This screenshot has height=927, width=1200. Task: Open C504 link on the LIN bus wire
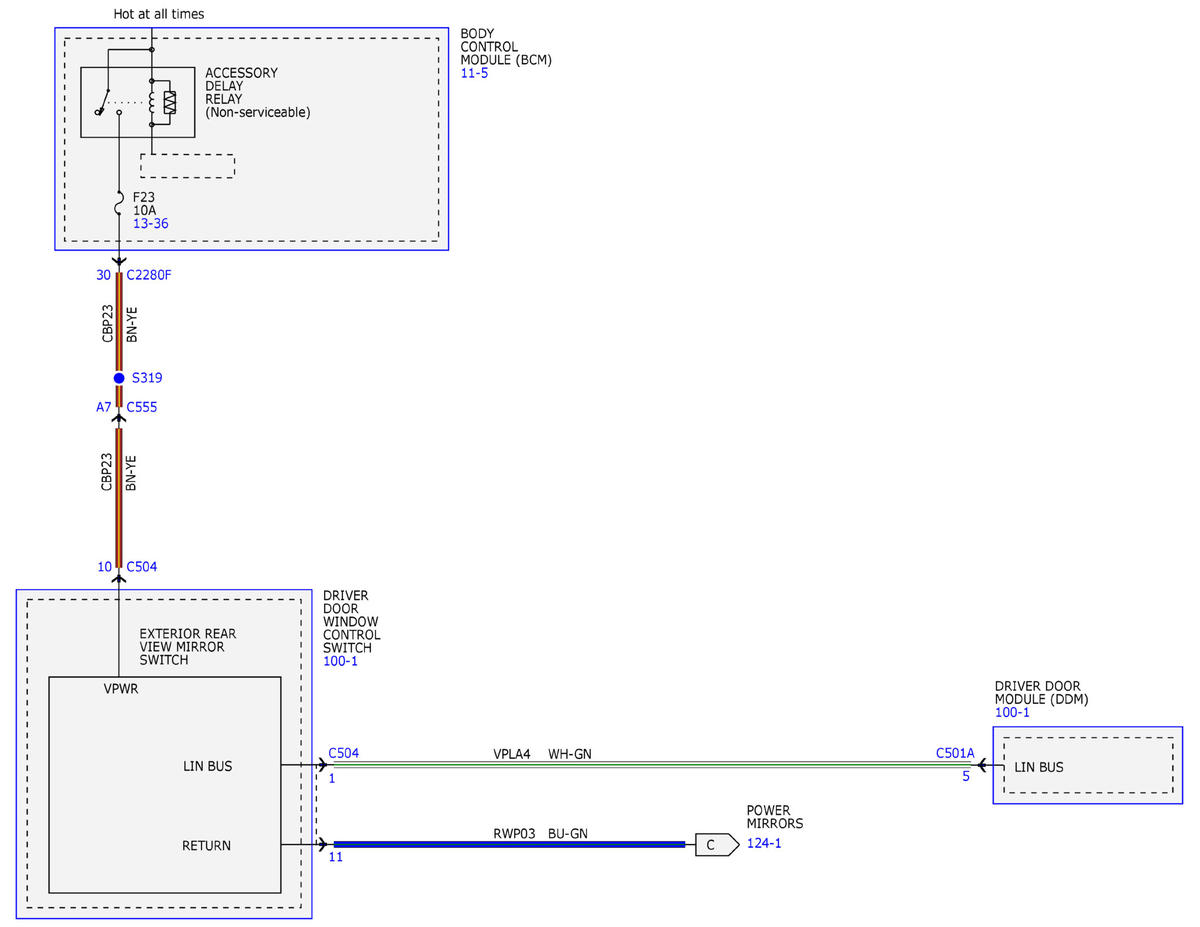[344, 752]
